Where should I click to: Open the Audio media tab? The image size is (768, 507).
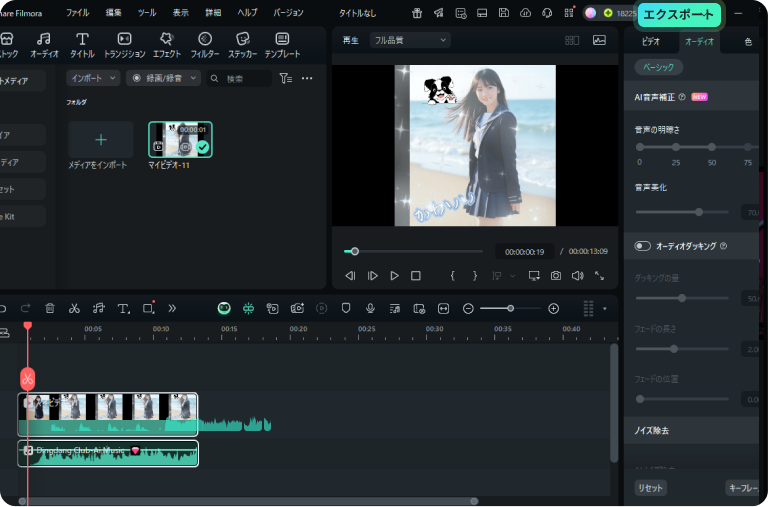(x=44, y=45)
